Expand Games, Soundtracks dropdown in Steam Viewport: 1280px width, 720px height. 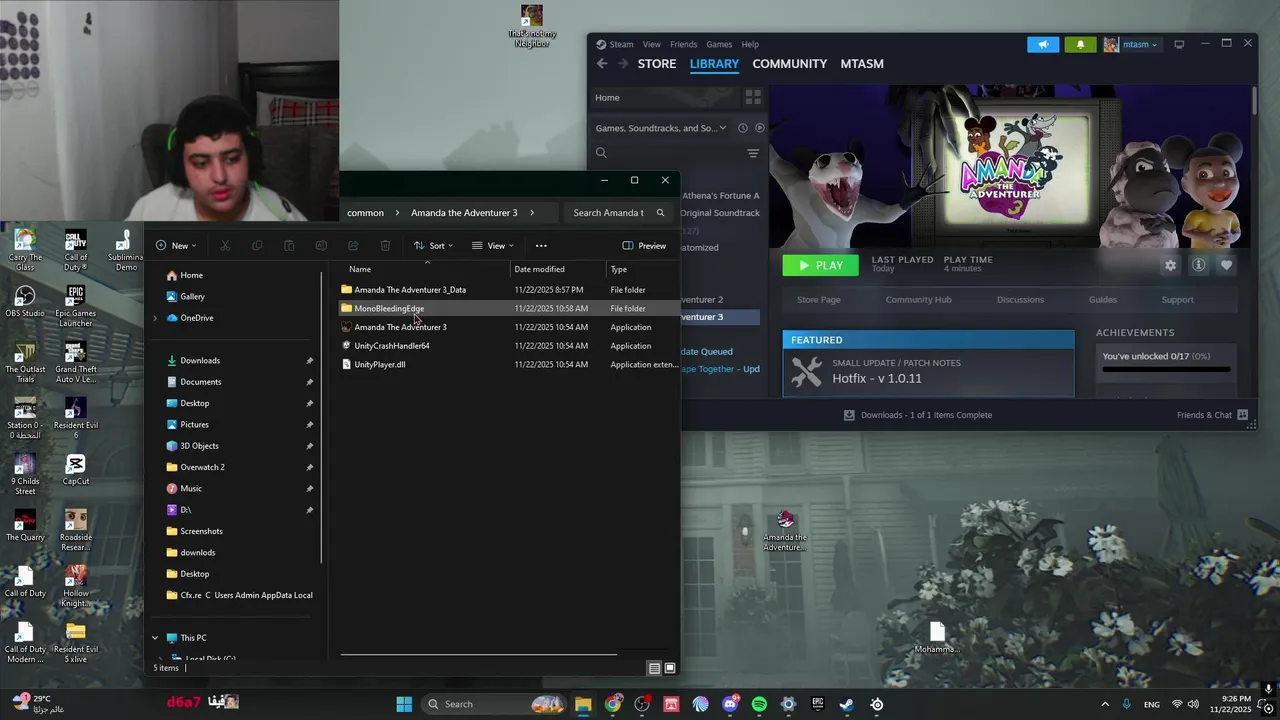pyautogui.click(x=660, y=128)
